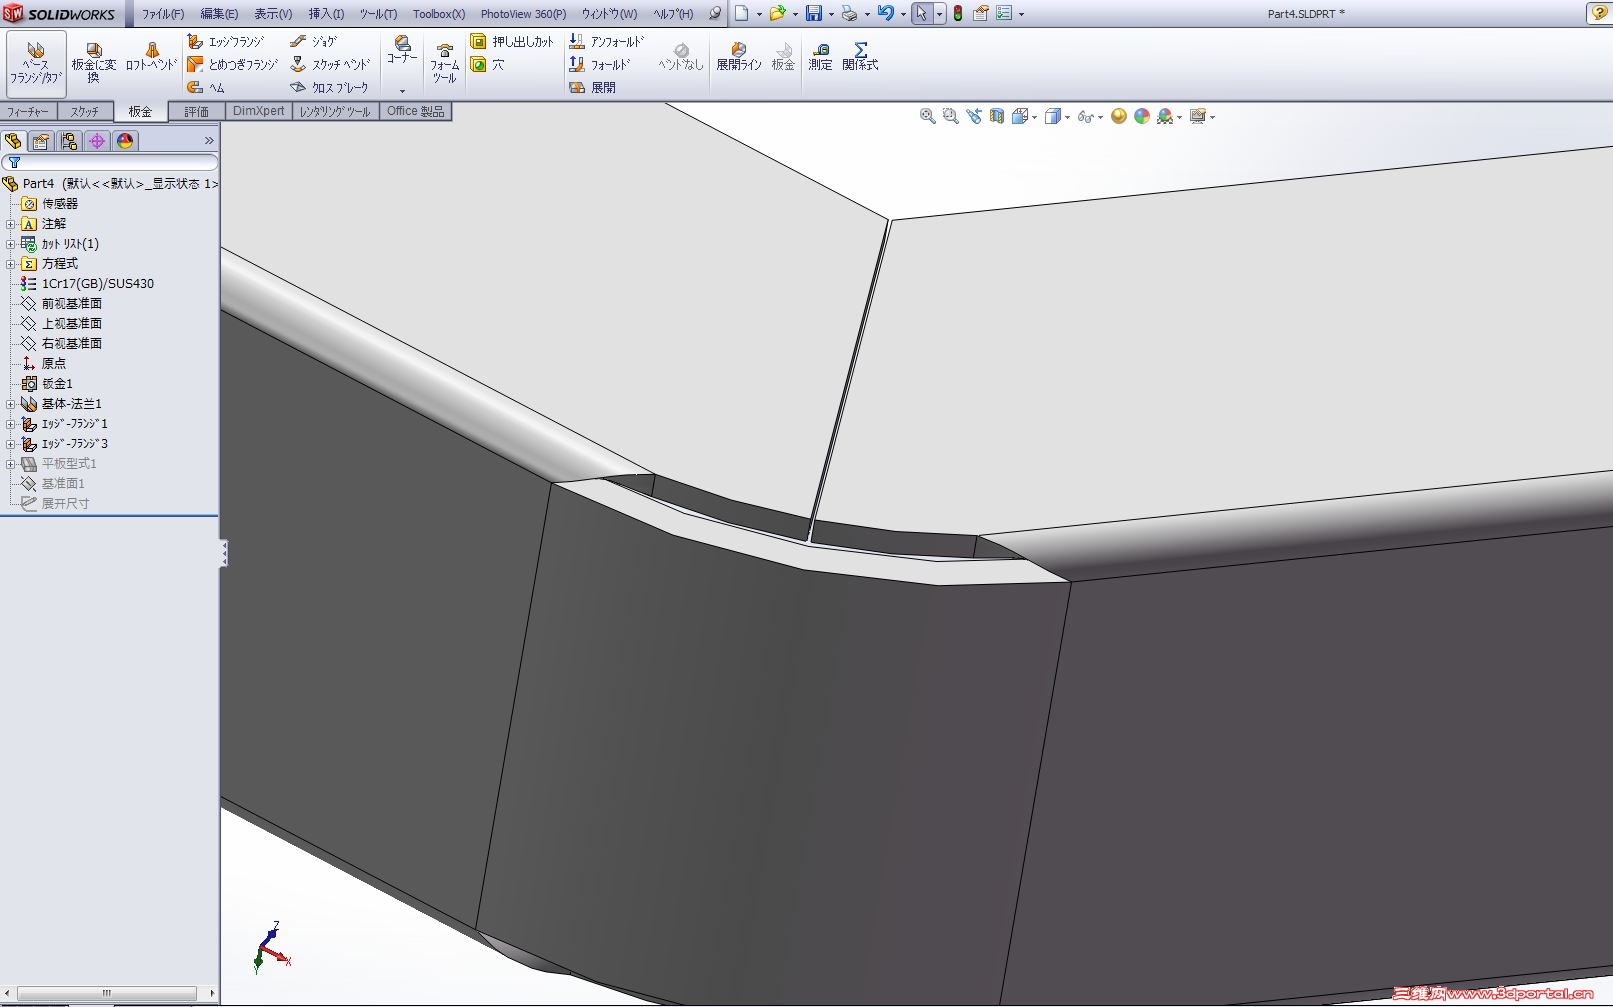Image resolution: width=1613 pixels, height=1007 pixels.
Task: Expand the 基体-法兰1 feature
Action: (11, 404)
